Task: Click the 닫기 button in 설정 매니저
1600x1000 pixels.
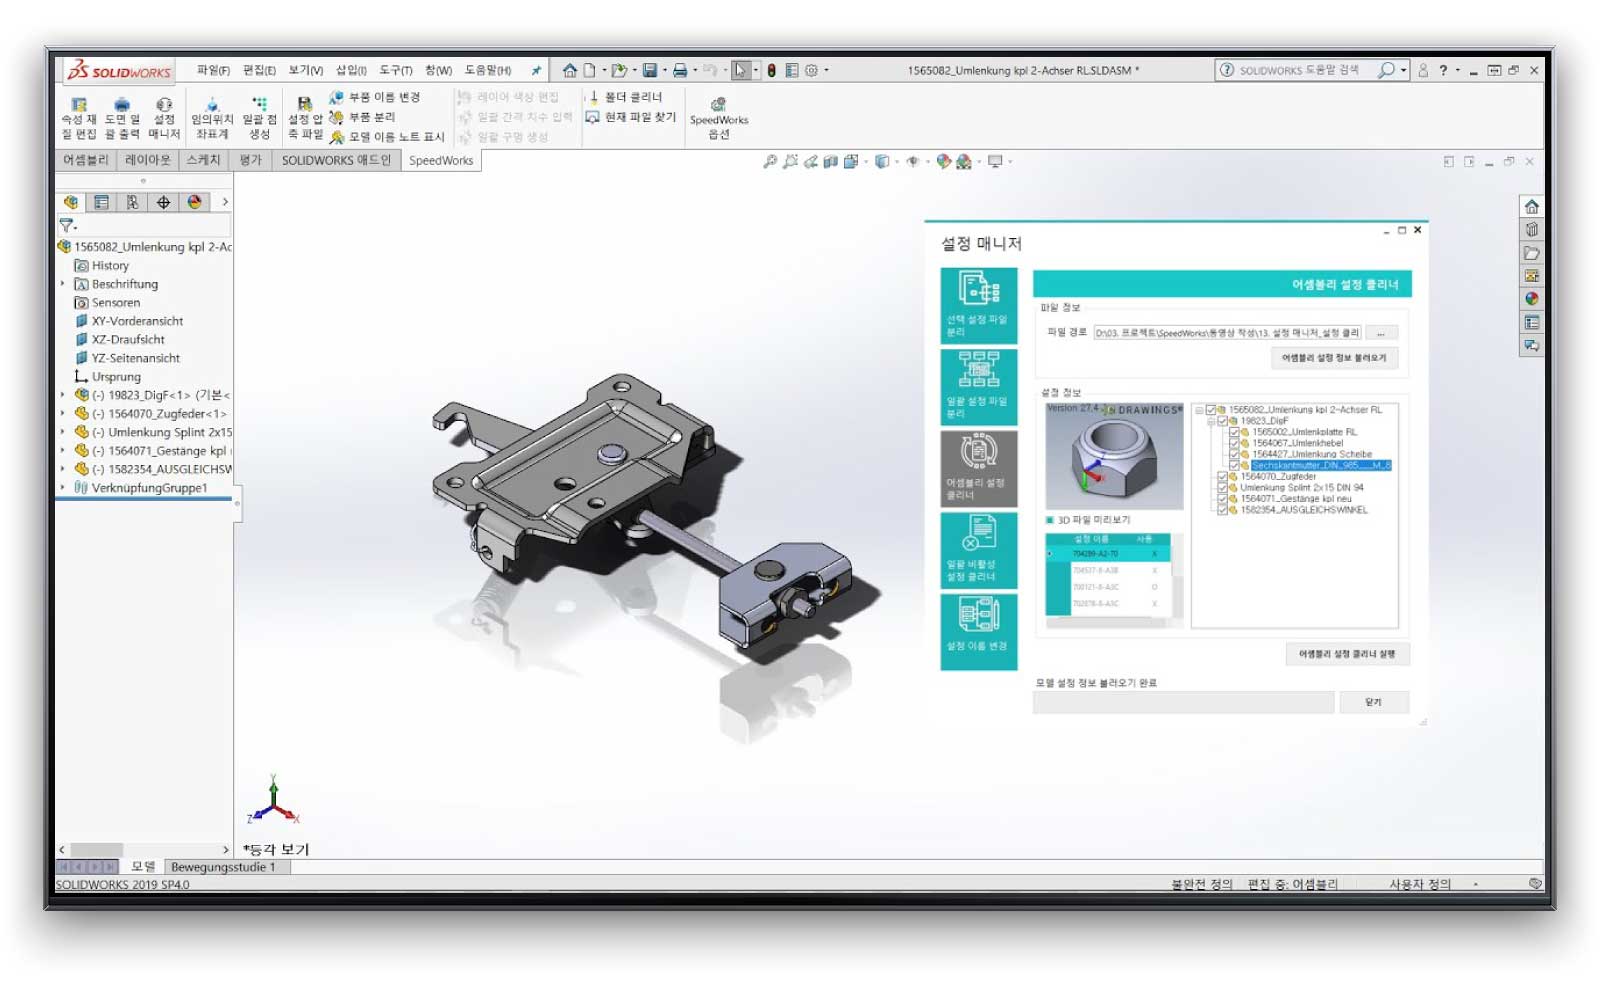Action: coord(1373,702)
